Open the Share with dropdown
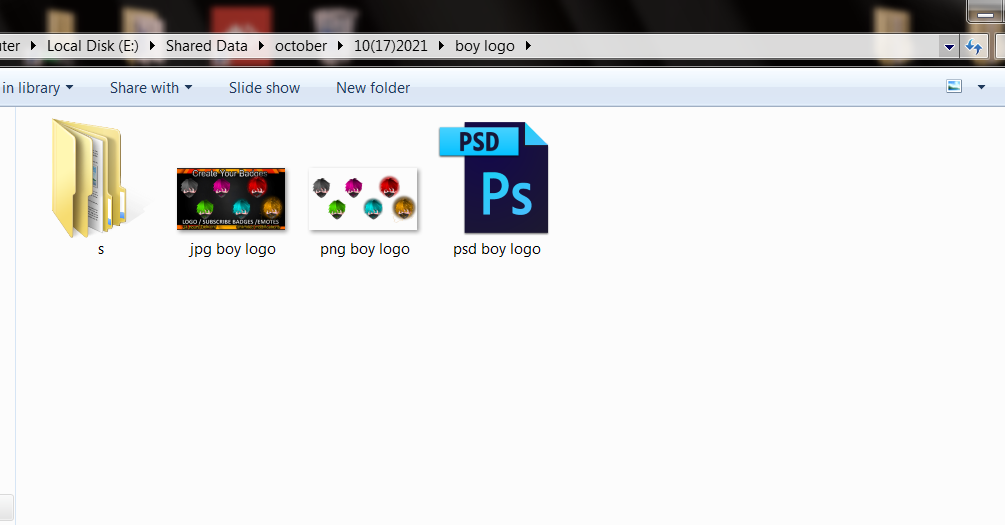Image resolution: width=1005 pixels, height=525 pixels. [151, 88]
